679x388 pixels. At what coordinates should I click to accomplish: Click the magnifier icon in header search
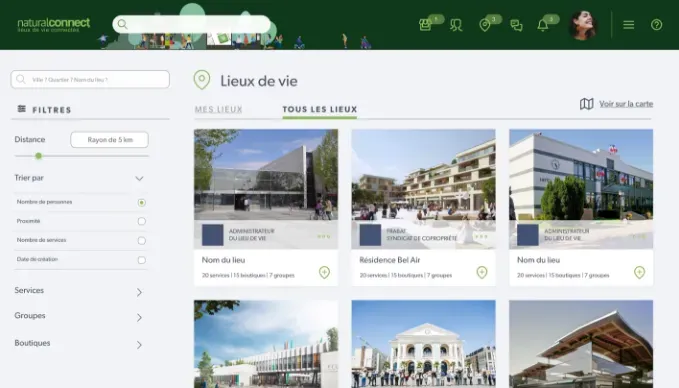coord(123,24)
